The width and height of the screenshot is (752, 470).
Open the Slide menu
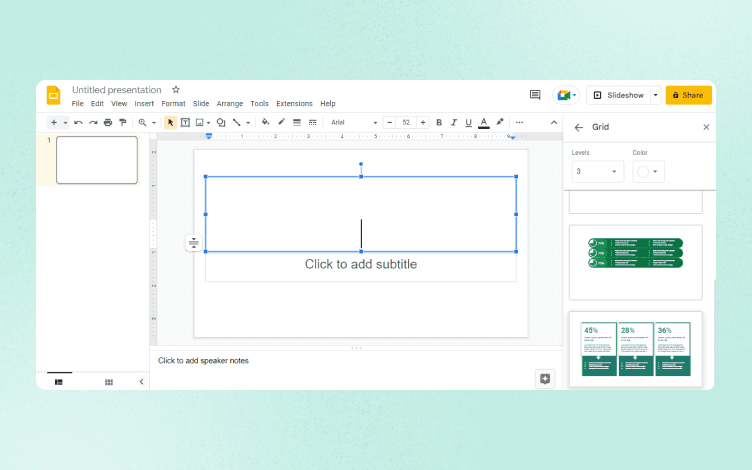201,104
